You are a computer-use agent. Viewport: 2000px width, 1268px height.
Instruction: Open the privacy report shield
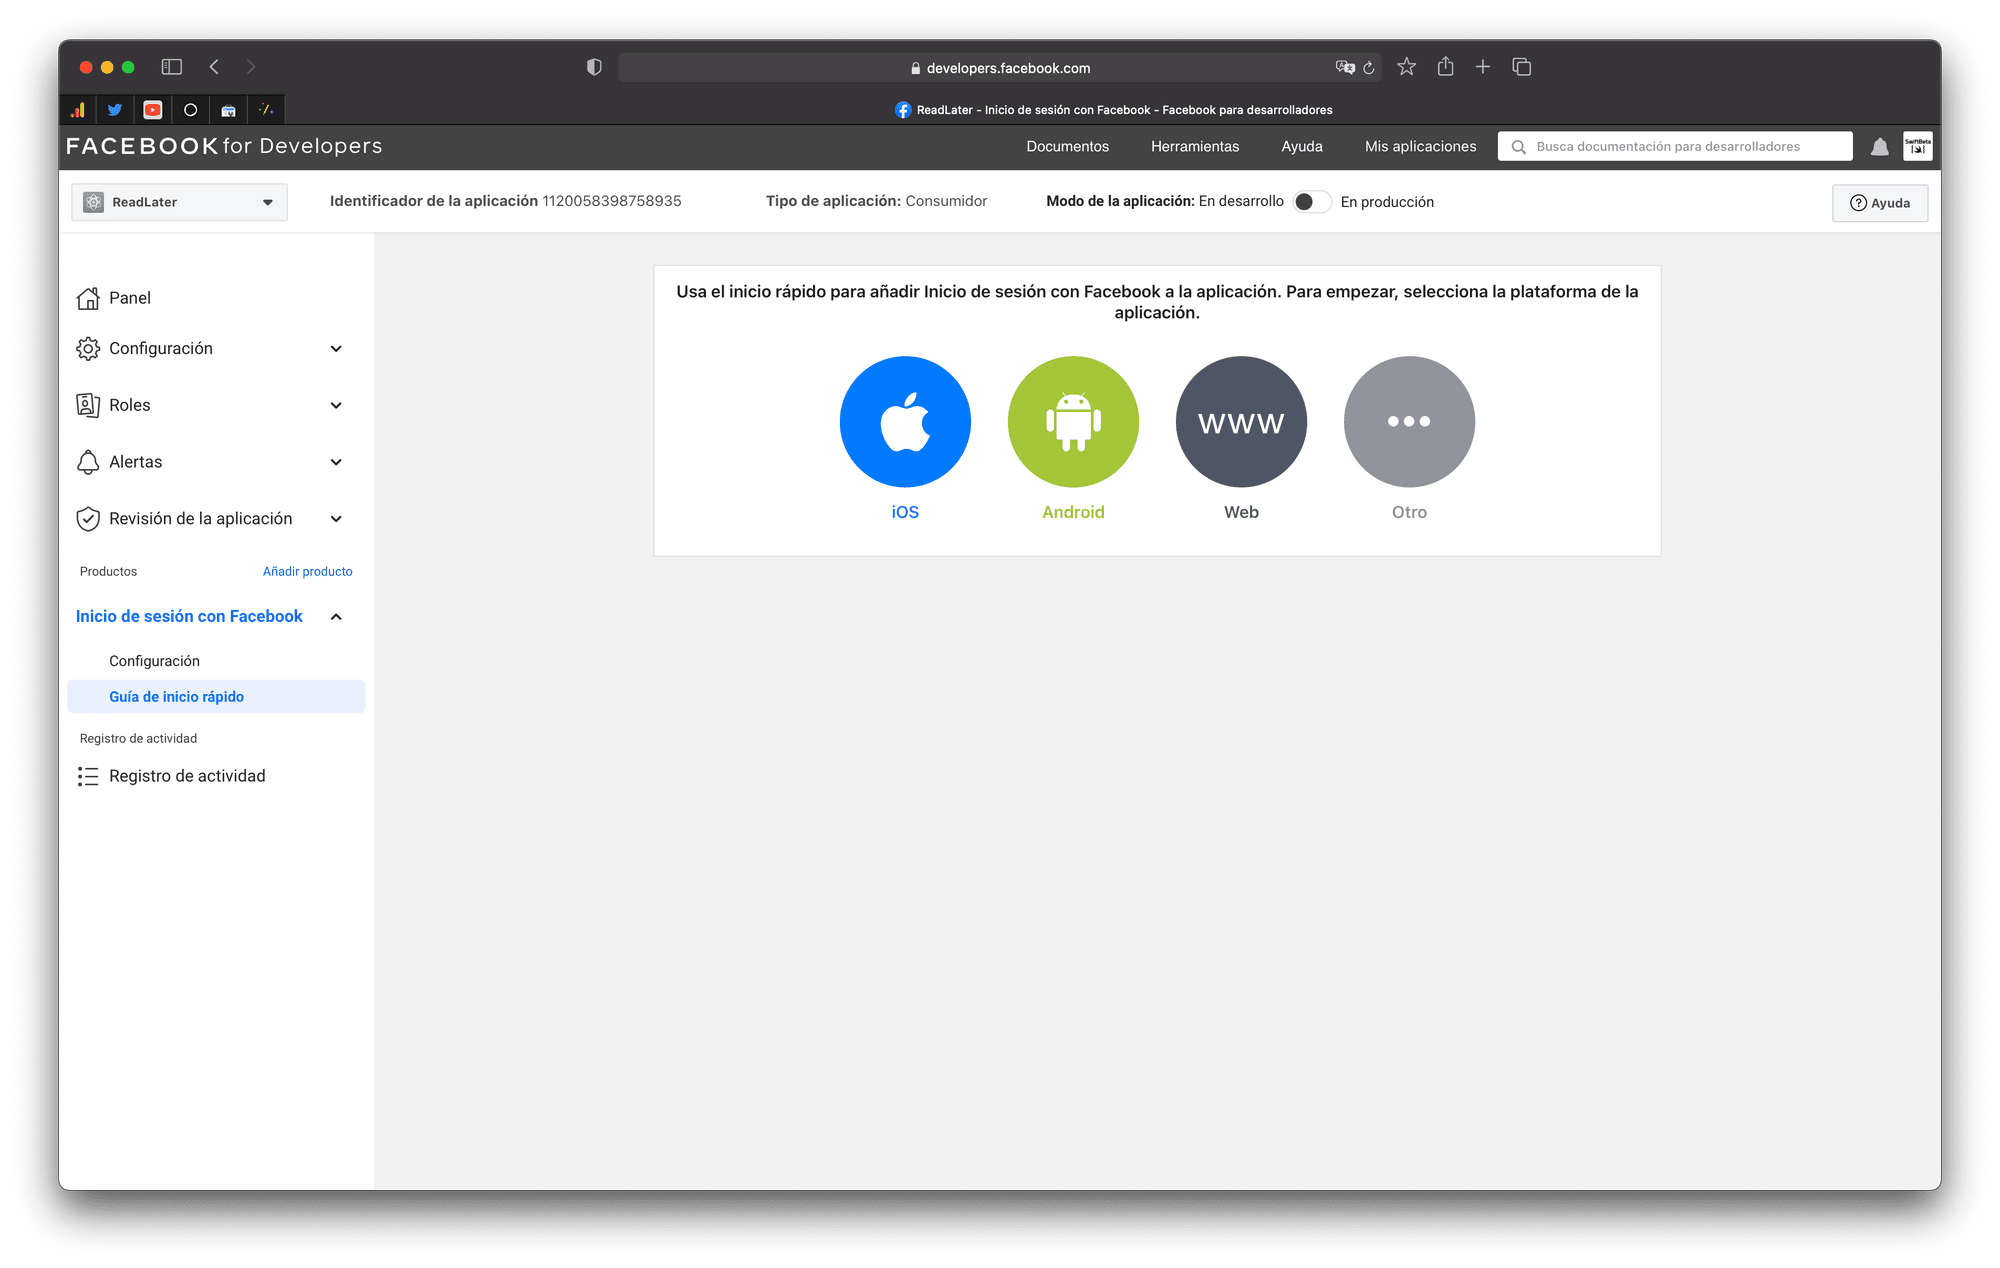point(594,67)
